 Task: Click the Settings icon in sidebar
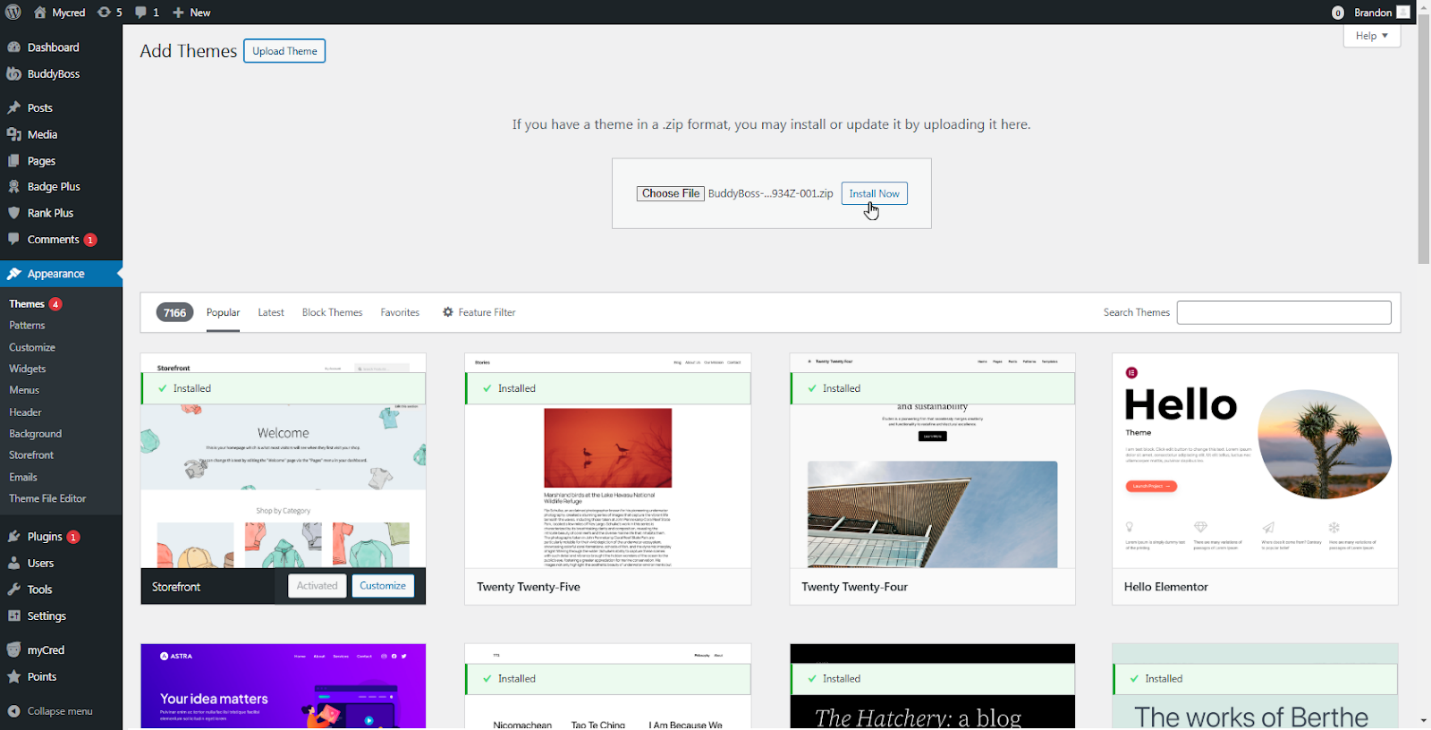click(x=14, y=616)
